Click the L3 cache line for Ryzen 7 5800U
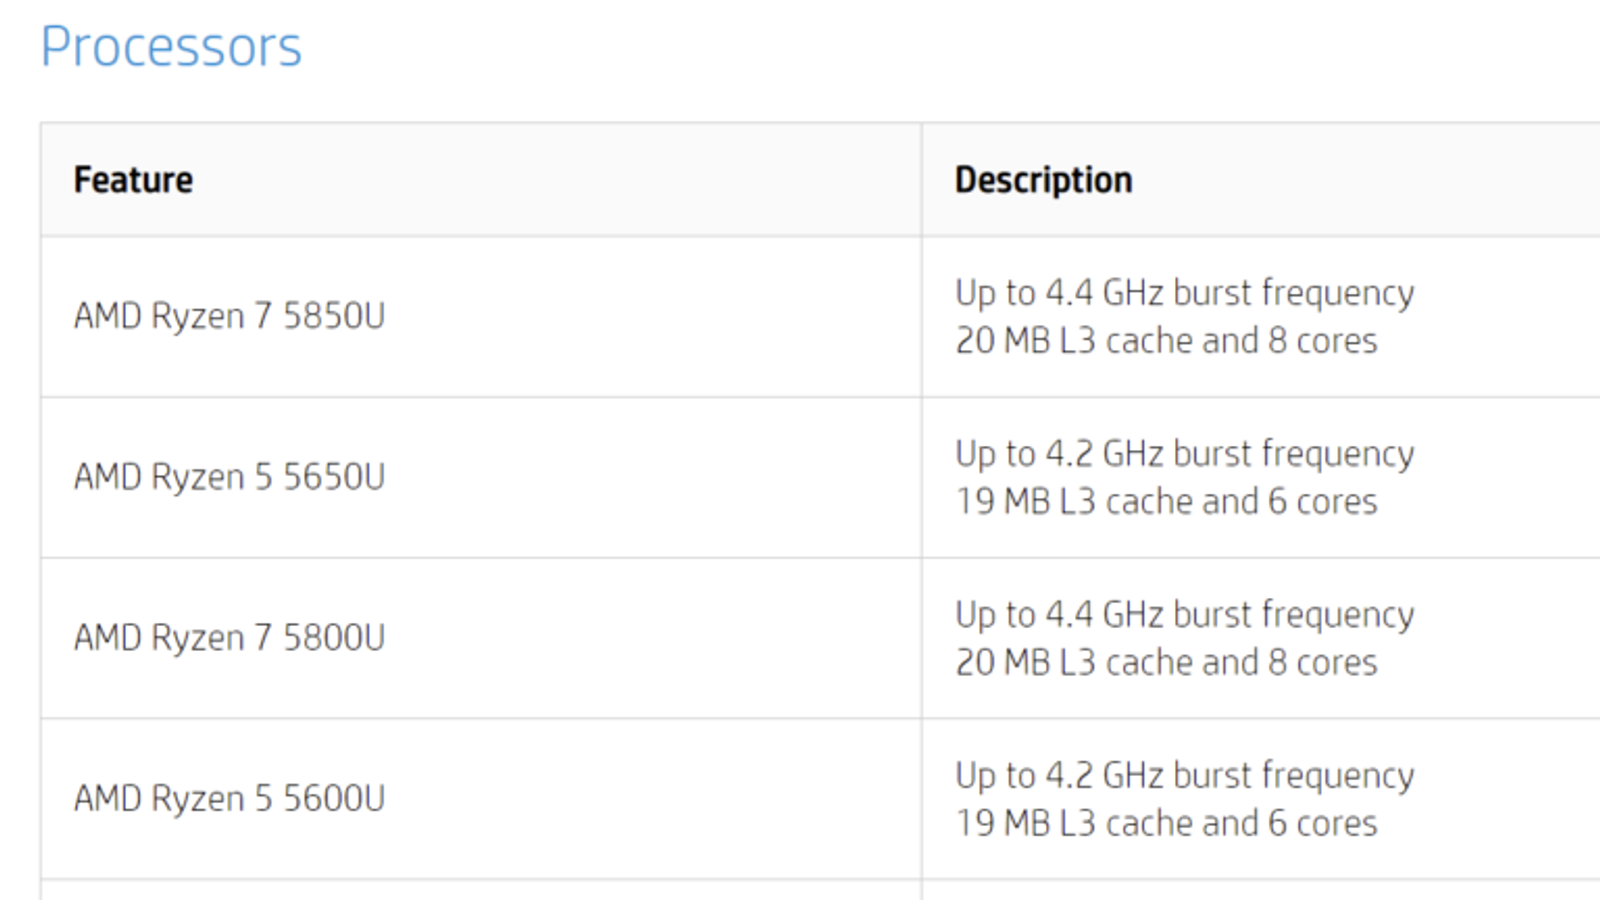 click(1166, 663)
